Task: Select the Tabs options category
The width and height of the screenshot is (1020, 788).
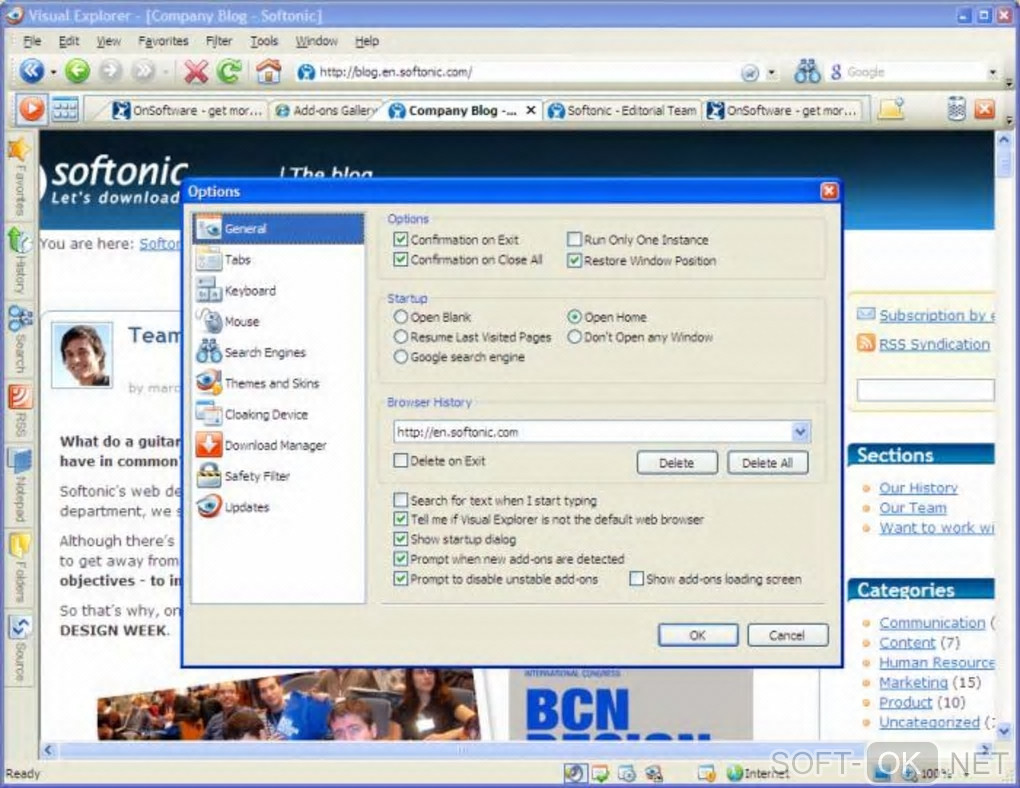Action: coord(278,260)
